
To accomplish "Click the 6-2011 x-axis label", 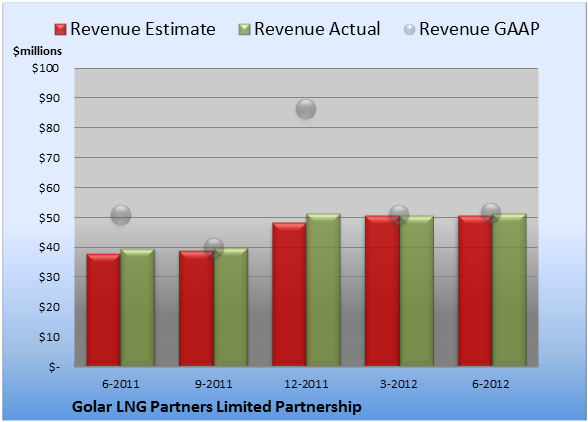I will (x=121, y=384).
